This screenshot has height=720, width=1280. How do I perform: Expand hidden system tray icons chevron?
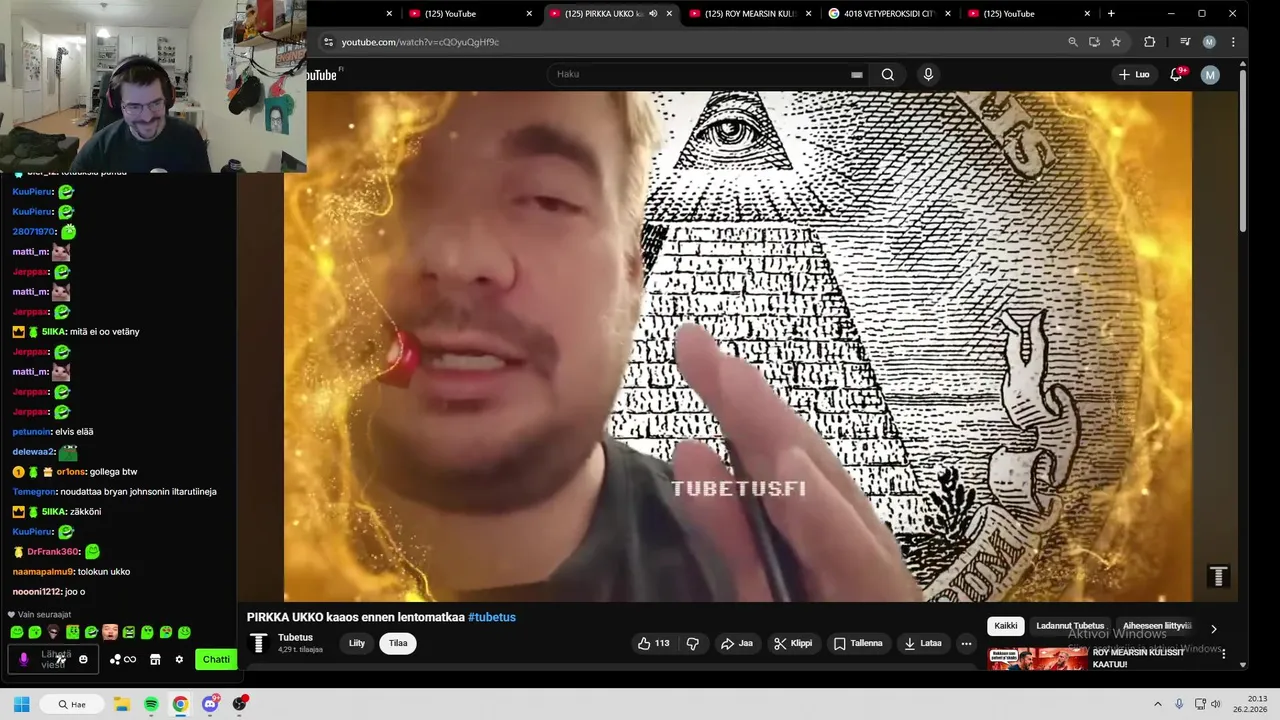1158,704
